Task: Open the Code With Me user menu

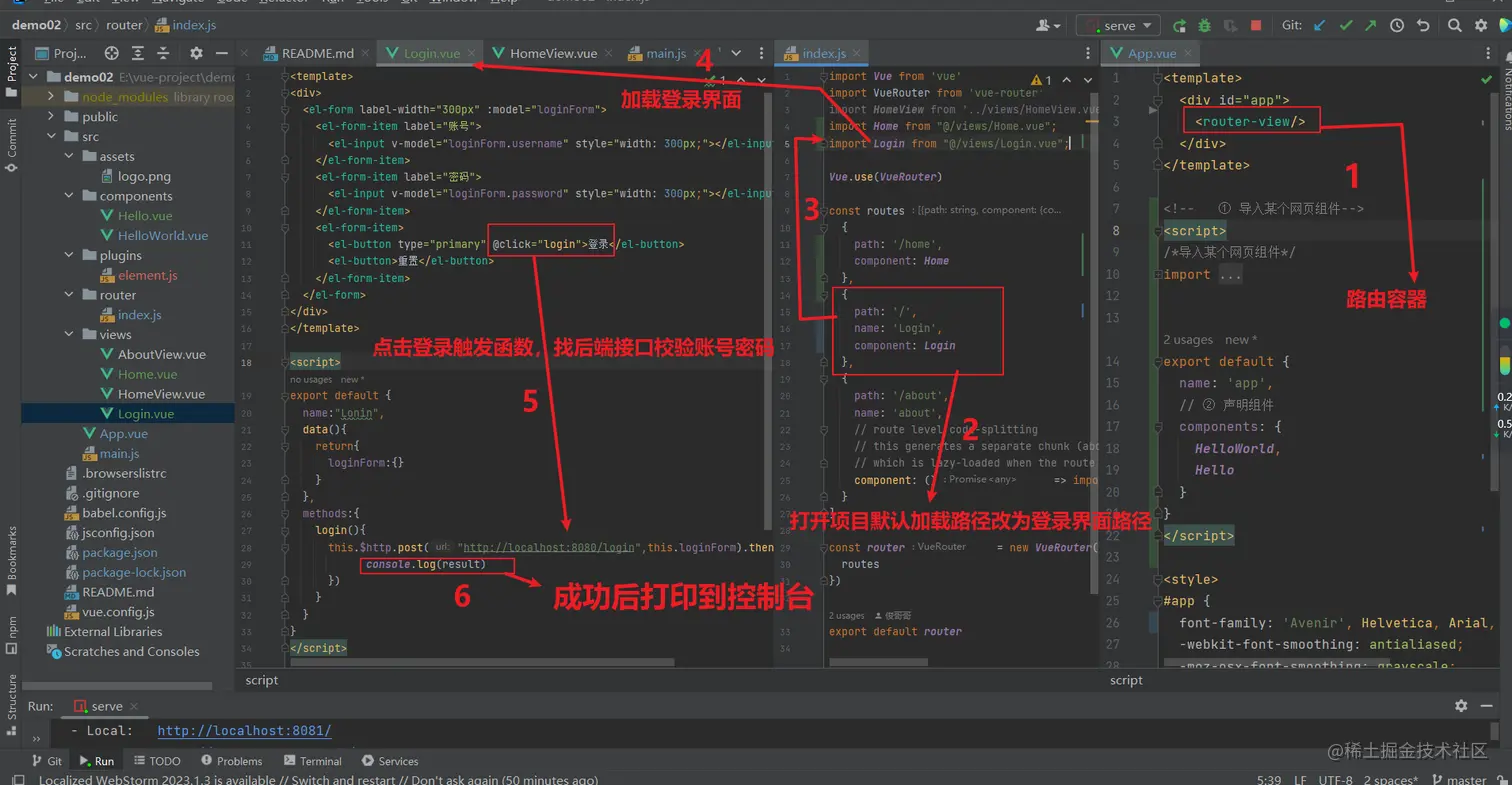Action: pos(1049,26)
